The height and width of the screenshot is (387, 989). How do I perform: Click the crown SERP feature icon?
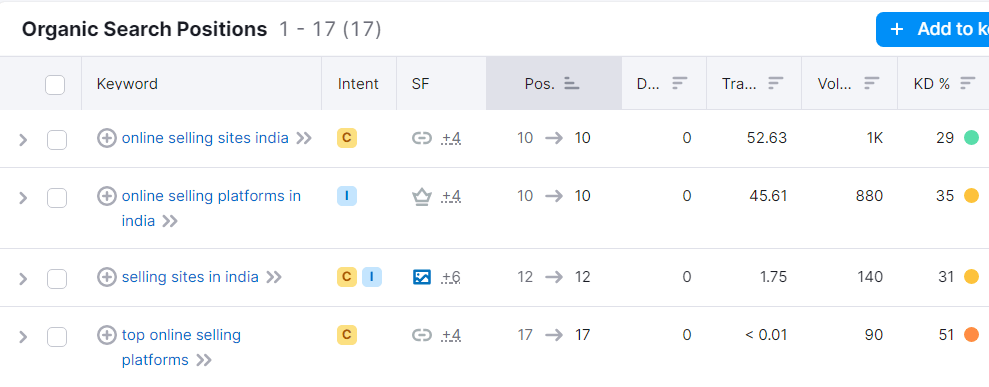(x=421, y=197)
